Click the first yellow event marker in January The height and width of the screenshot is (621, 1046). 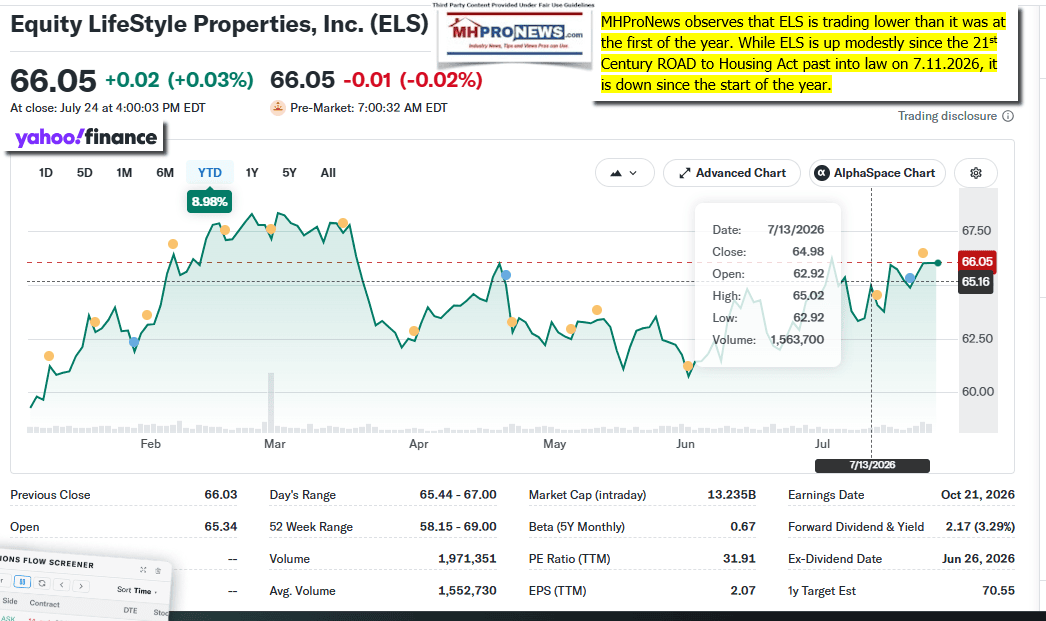[x=49, y=356]
